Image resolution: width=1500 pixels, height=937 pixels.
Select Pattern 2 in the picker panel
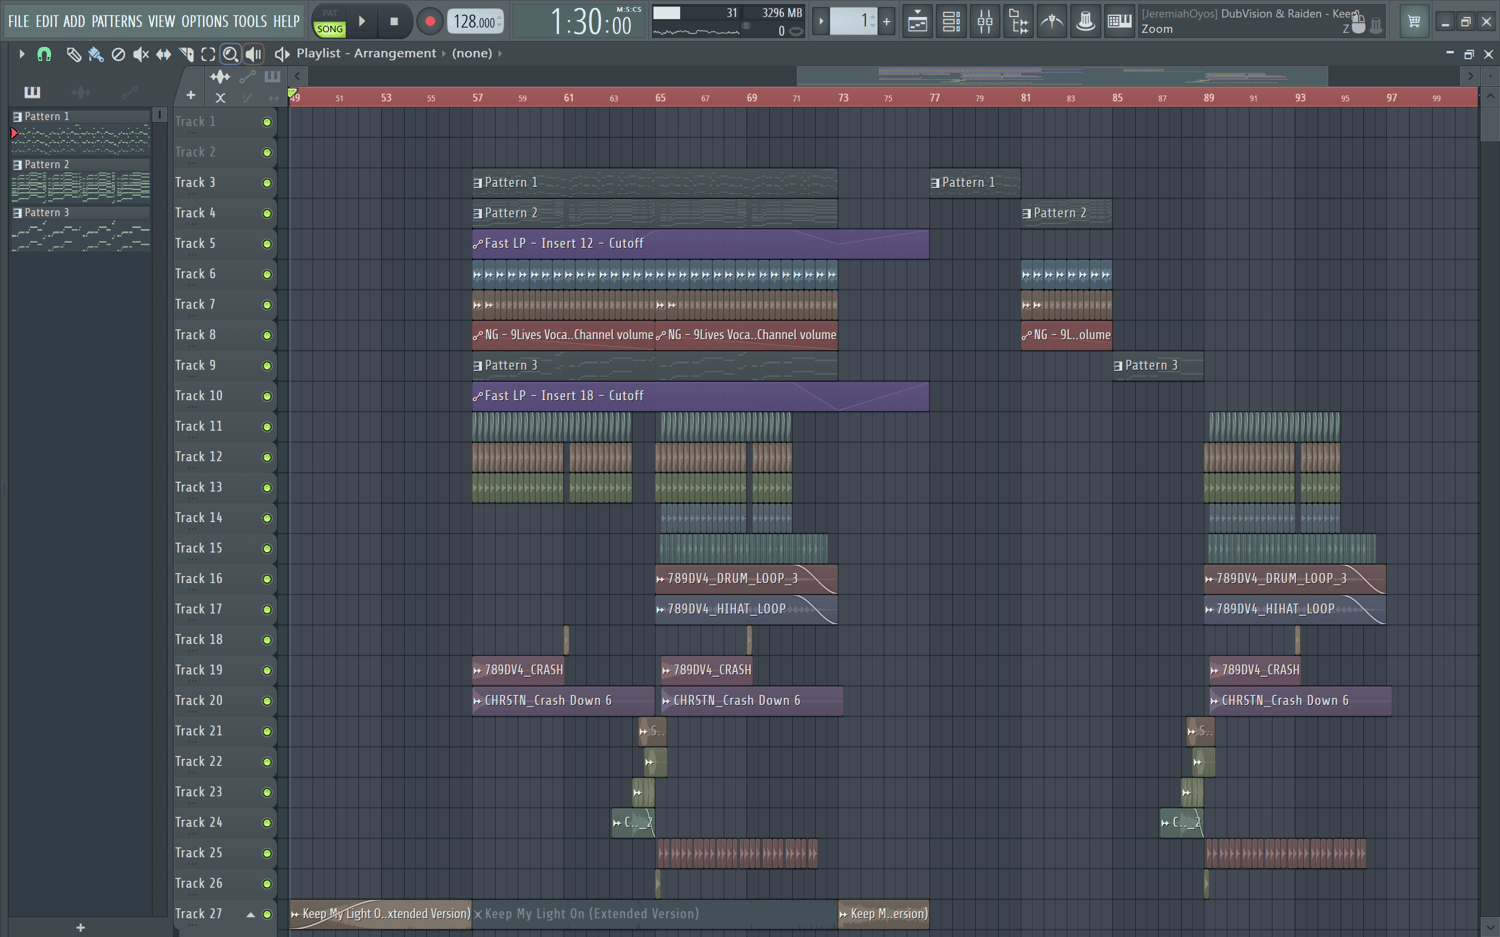pyautogui.click(x=80, y=181)
